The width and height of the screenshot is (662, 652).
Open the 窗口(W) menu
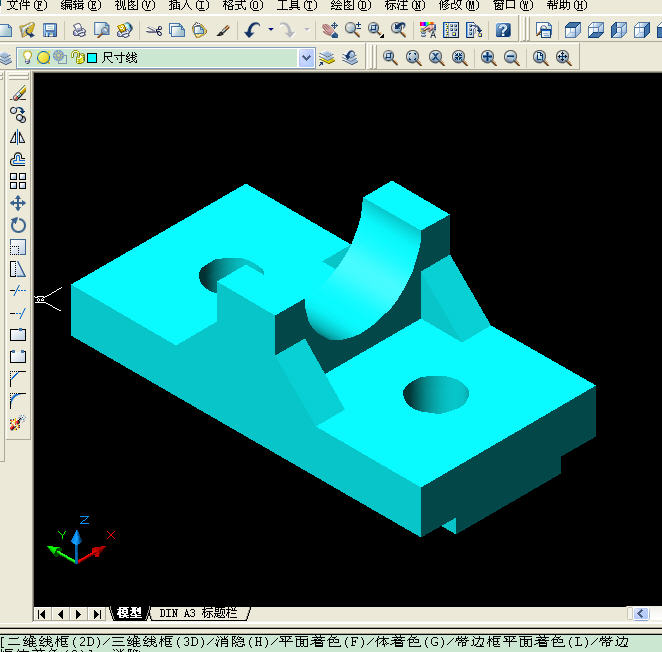pyautogui.click(x=513, y=5)
